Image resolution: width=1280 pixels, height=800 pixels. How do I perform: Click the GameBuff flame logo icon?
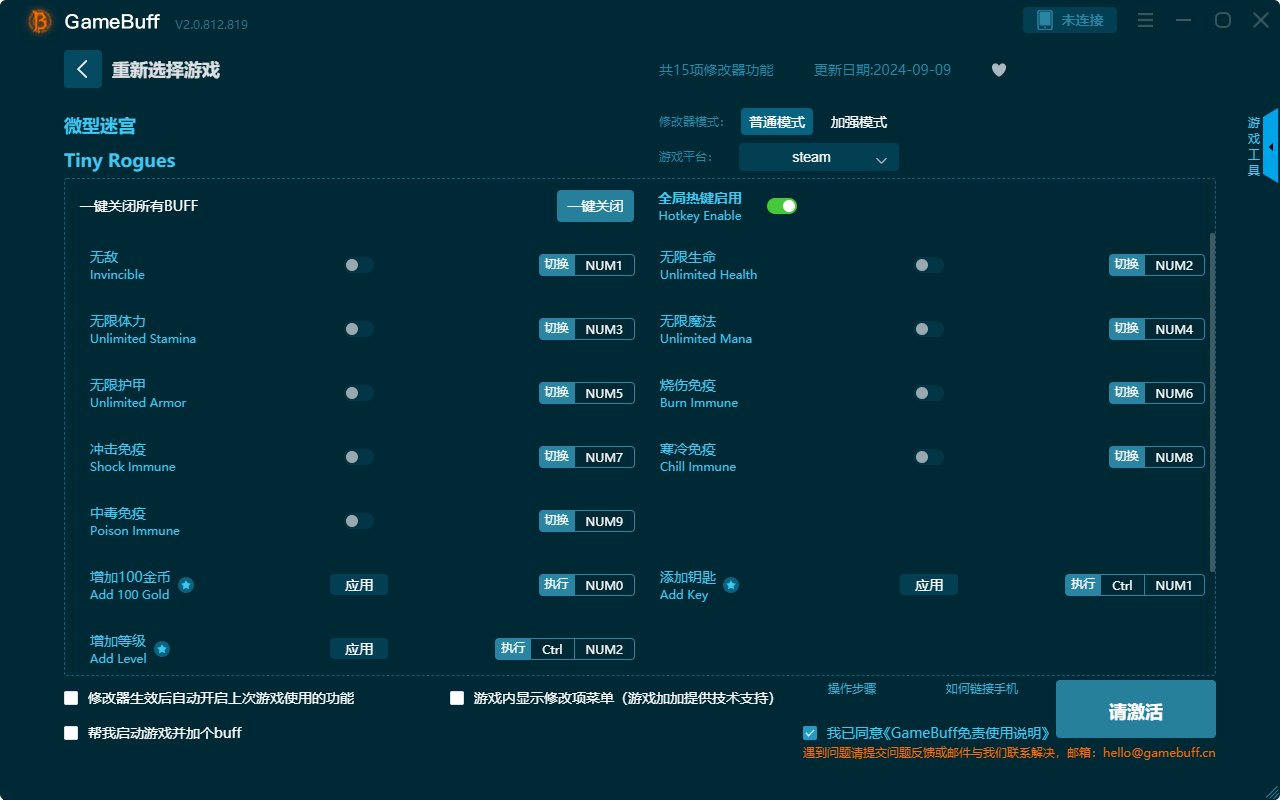pos(39,21)
